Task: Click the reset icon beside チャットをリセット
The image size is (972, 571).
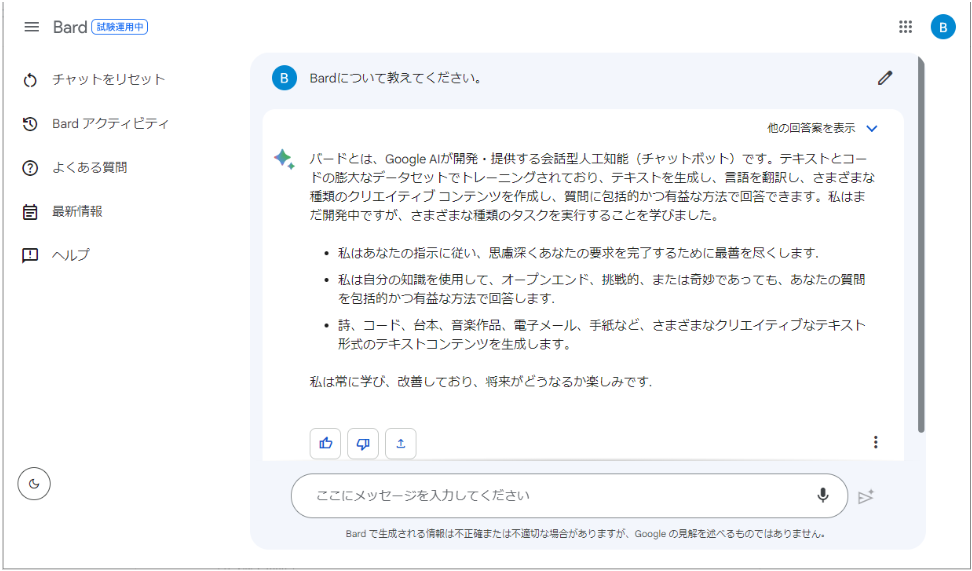Action: [30, 80]
